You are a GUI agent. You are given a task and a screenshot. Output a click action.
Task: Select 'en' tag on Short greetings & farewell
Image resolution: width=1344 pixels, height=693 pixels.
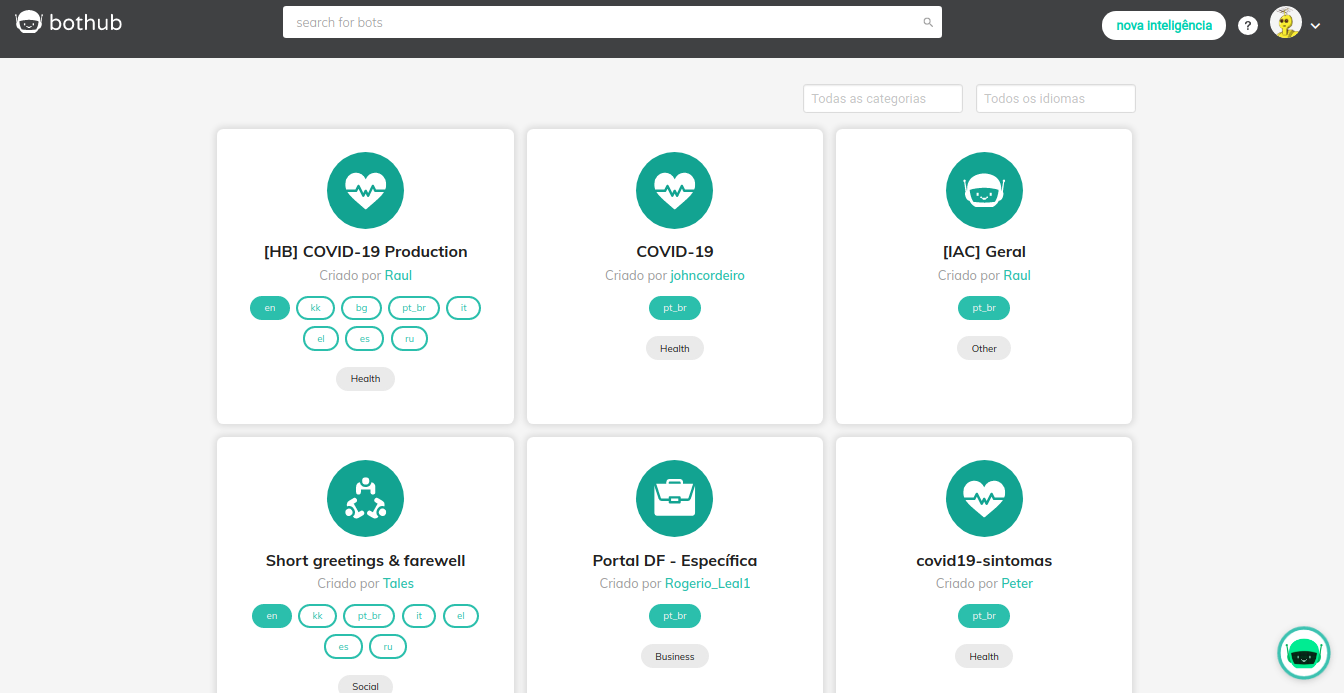click(x=272, y=616)
